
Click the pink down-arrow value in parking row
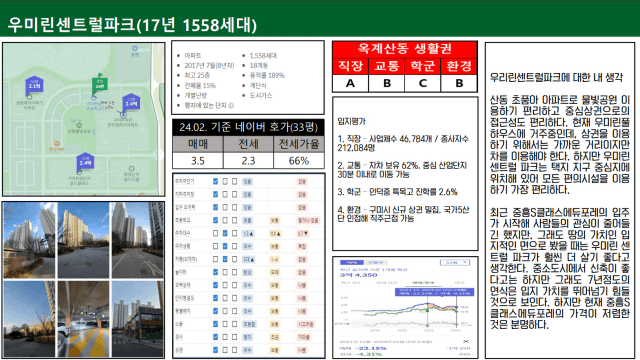[x=302, y=233]
